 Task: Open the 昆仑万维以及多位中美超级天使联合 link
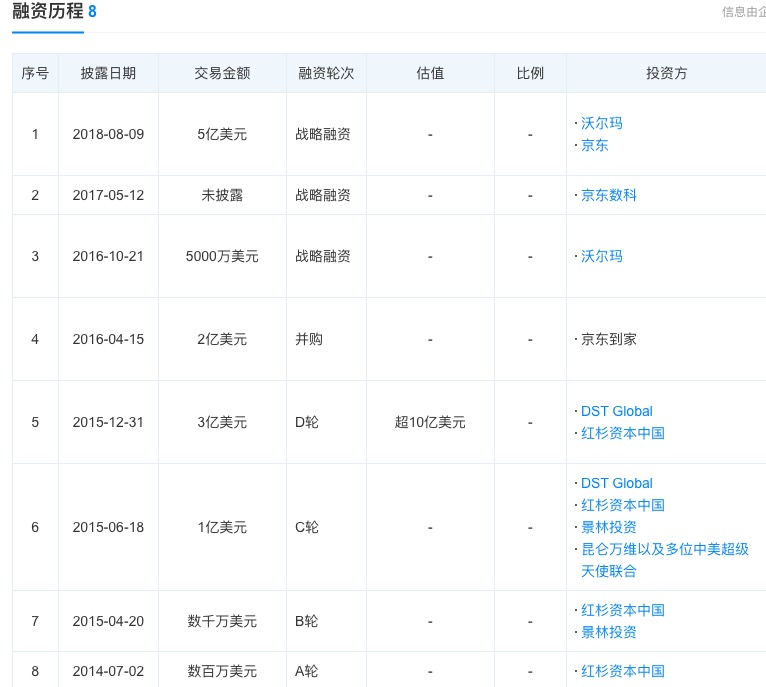tap(664, 549)
